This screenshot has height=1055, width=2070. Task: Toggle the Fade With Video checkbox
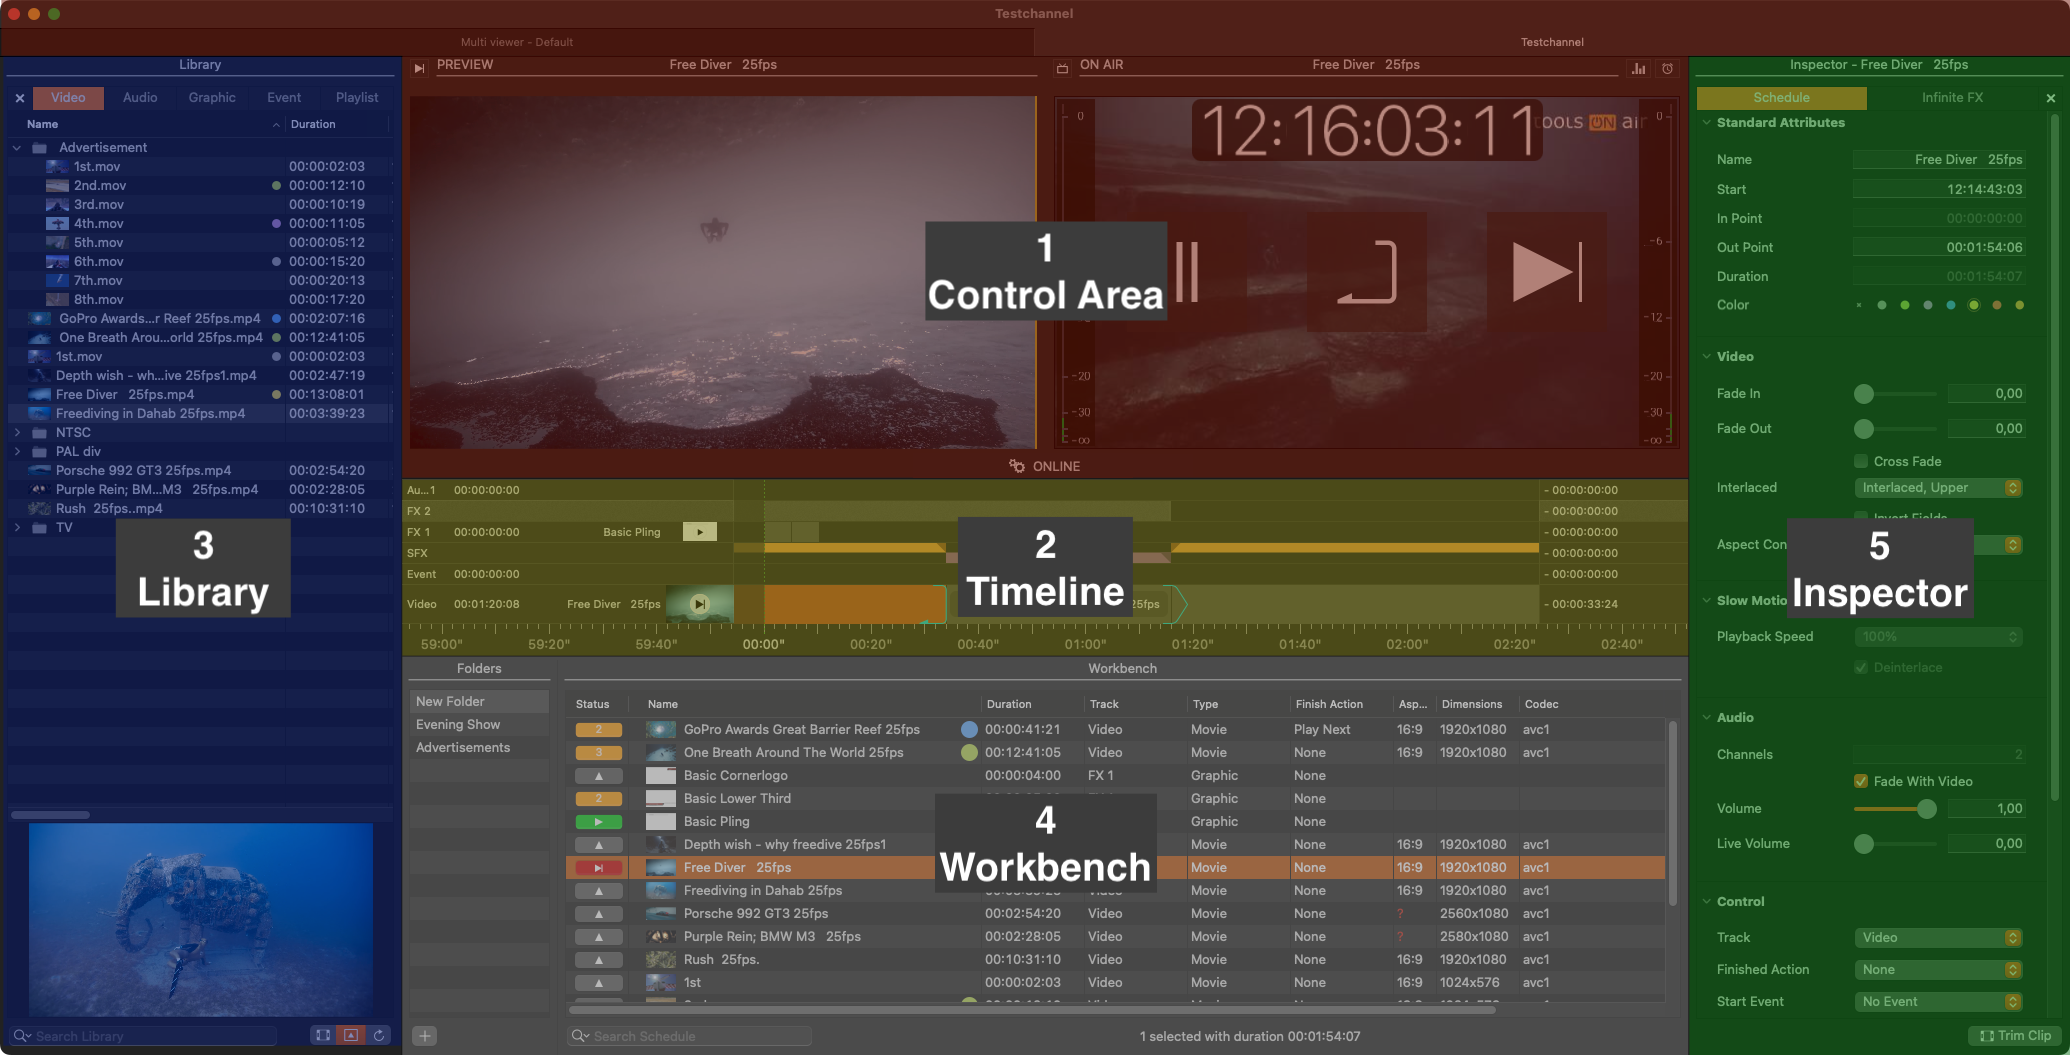pyautogui.click(x=1861, y=781)
